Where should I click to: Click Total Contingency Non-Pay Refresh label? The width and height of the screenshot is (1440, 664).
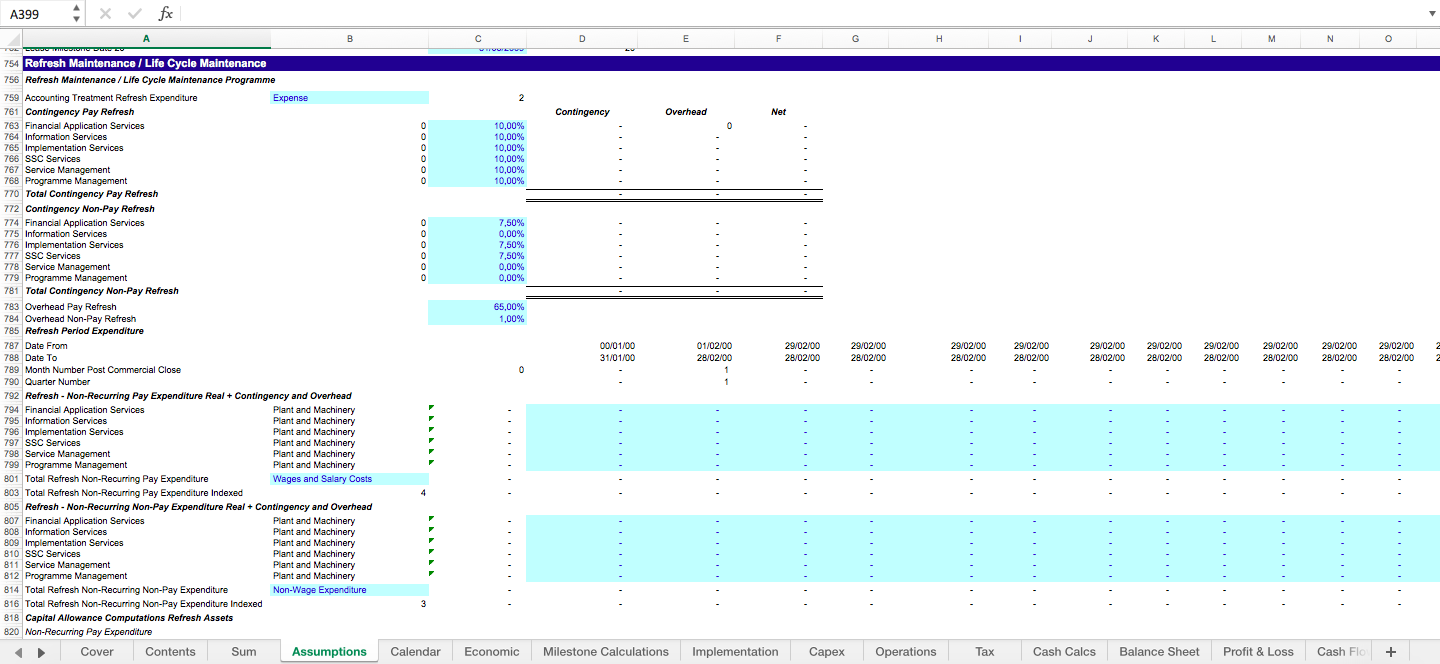click(x=102, y=291)
